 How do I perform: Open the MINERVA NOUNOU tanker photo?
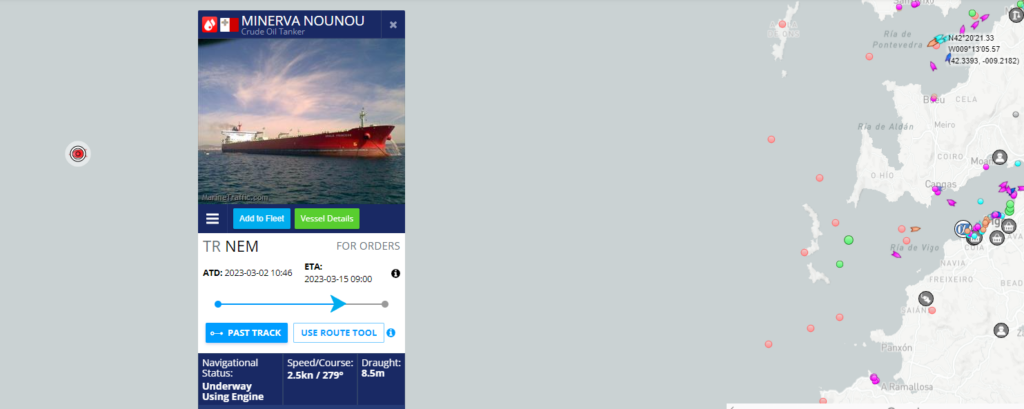(301, 122)
